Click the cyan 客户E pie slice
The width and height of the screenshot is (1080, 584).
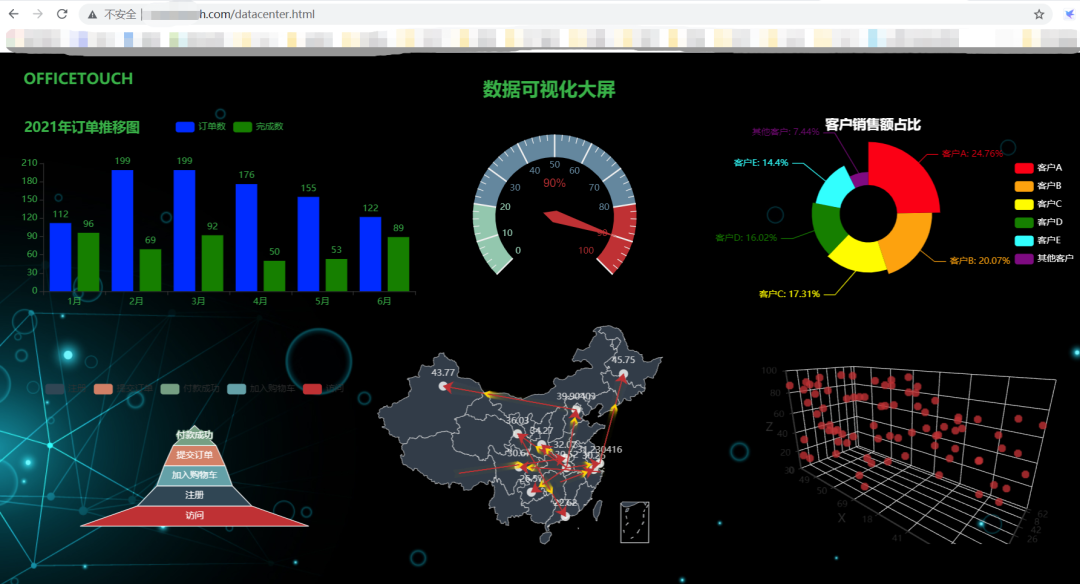pos(835,187)
